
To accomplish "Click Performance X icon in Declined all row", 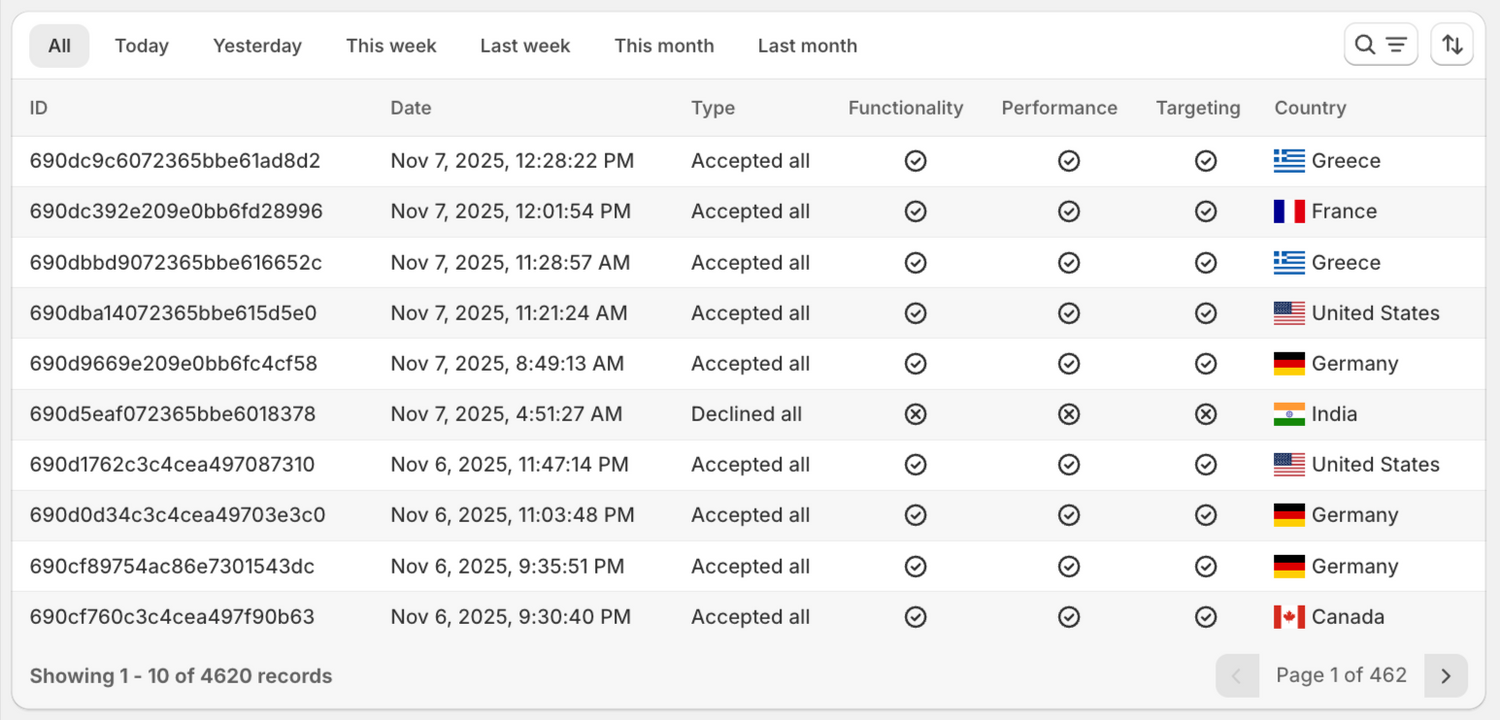I will click(1069, 414).
